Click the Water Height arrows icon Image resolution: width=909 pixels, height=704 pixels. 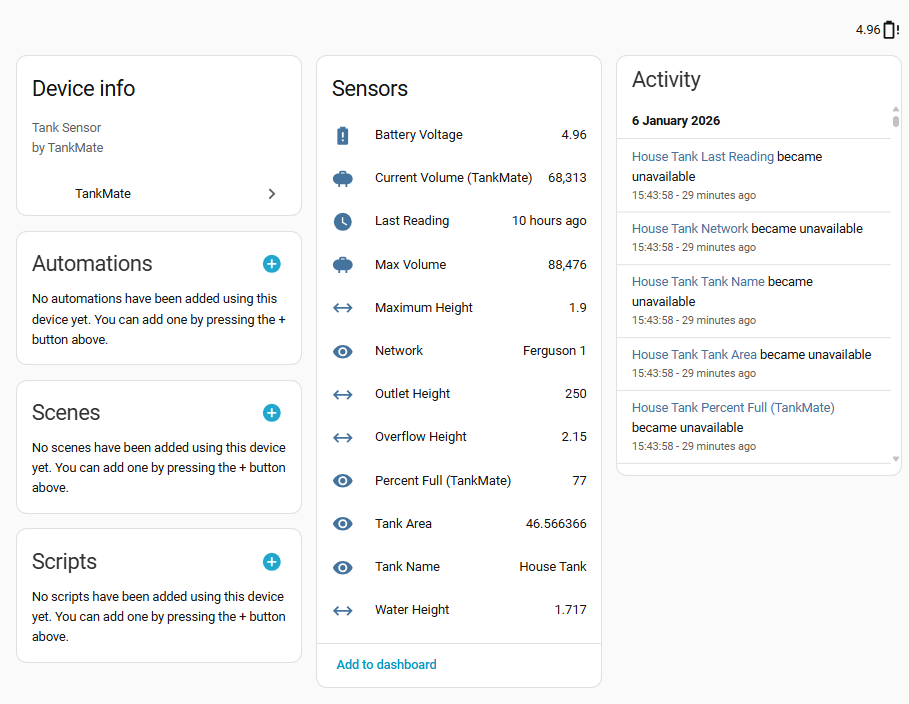(343, 610)
